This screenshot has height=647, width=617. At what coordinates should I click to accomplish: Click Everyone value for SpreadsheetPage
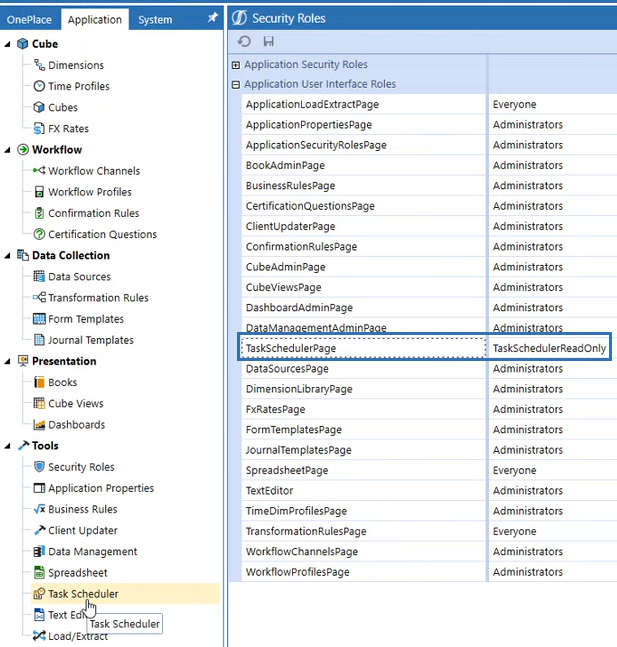514,470
